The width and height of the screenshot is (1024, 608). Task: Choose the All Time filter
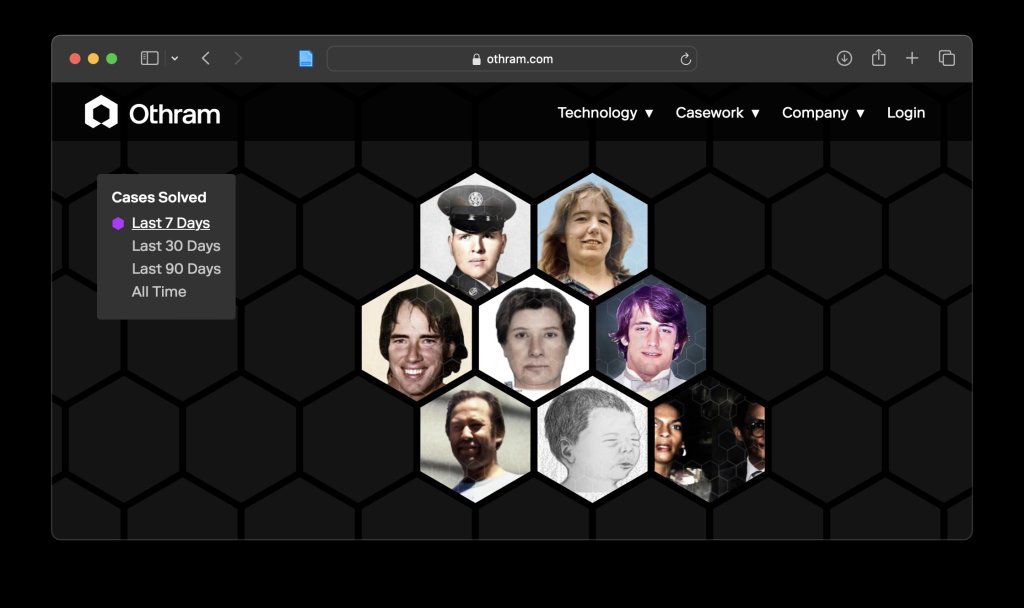(159, 291)
